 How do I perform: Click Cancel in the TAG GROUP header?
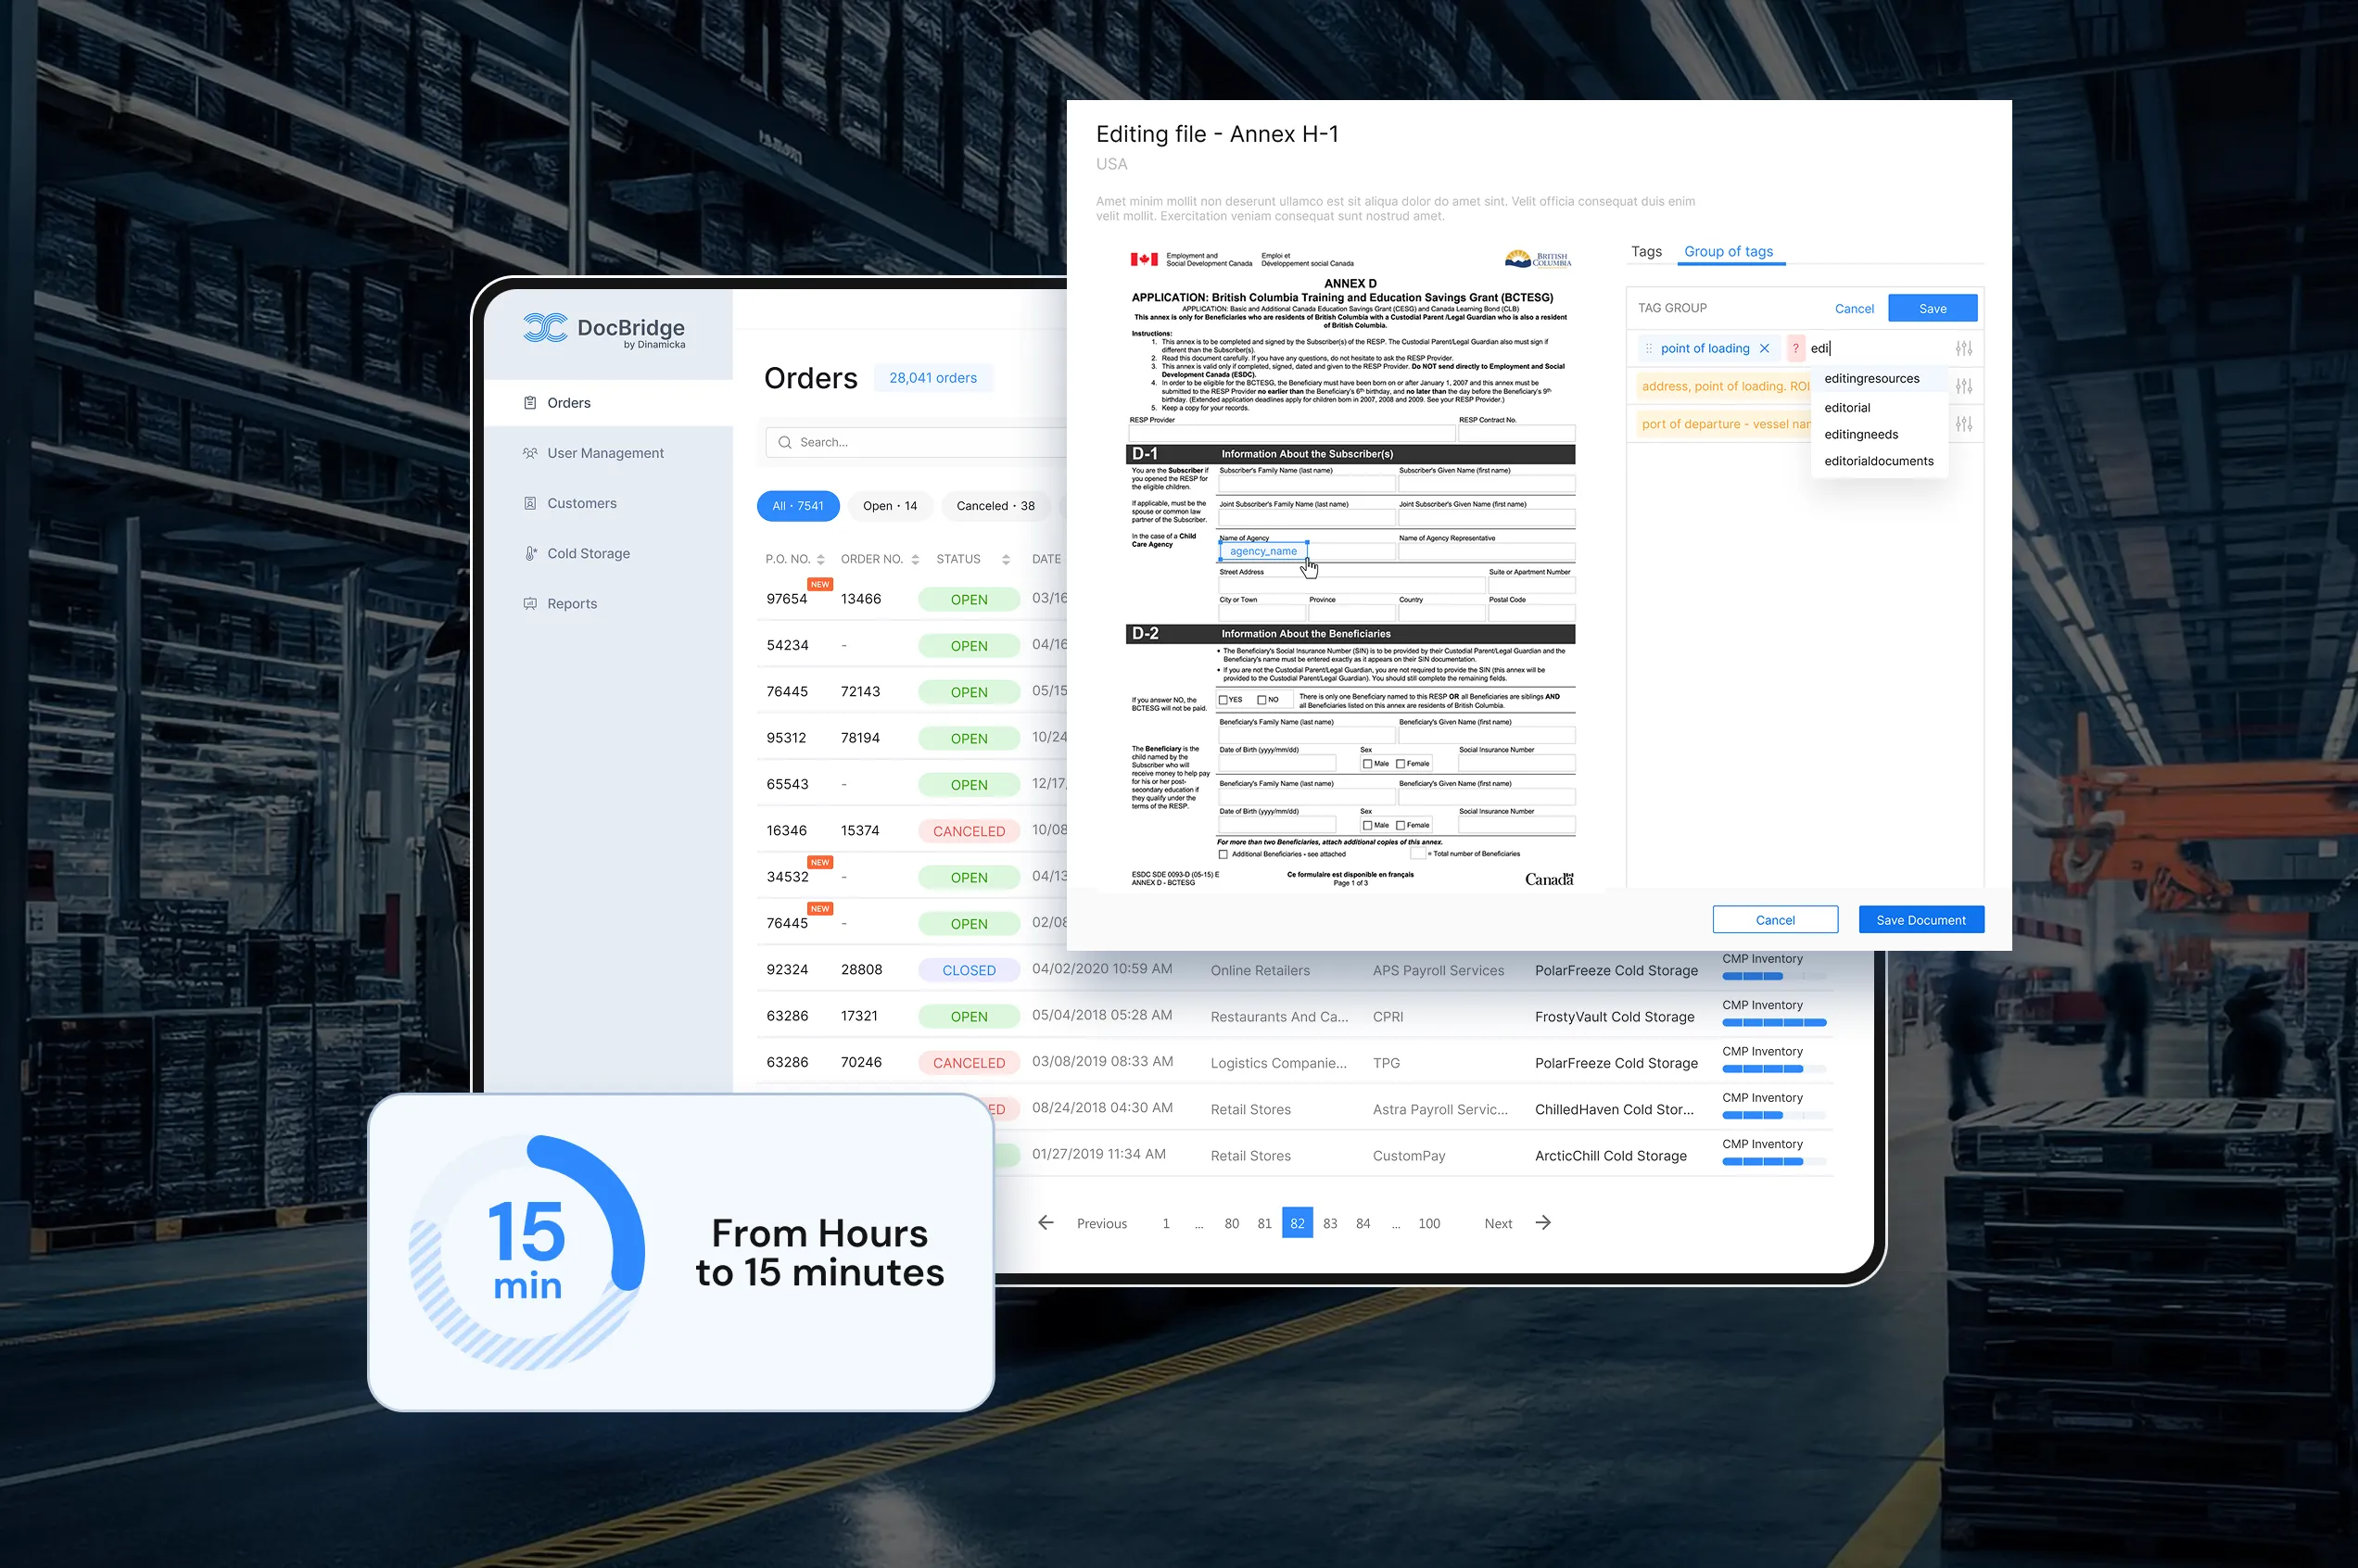pyautogui.click(x=1853, y=309)
